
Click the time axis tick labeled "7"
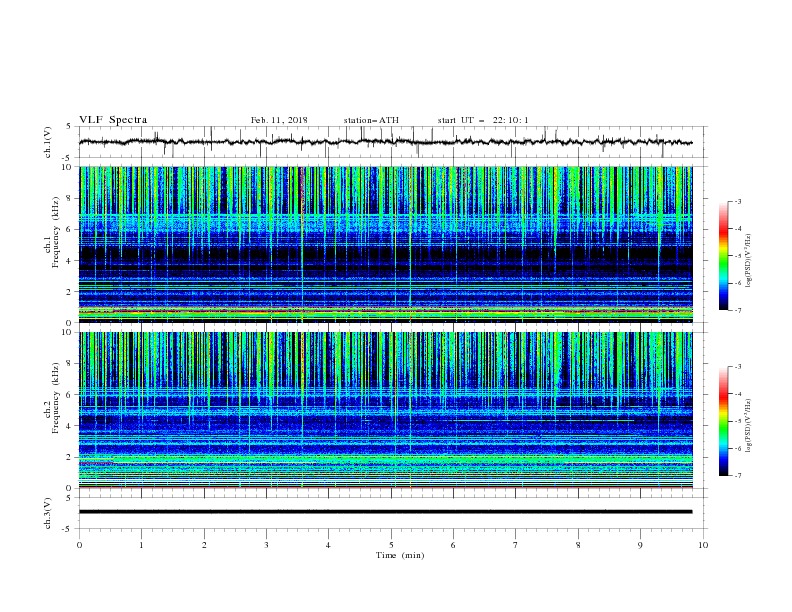[516, 545]
